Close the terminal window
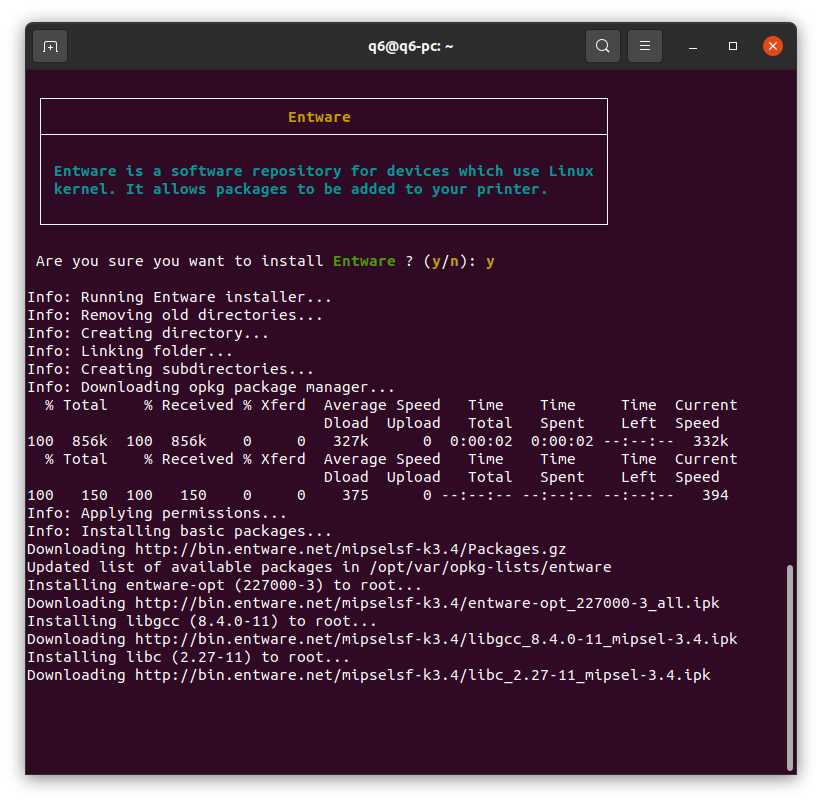 [773, 46]
